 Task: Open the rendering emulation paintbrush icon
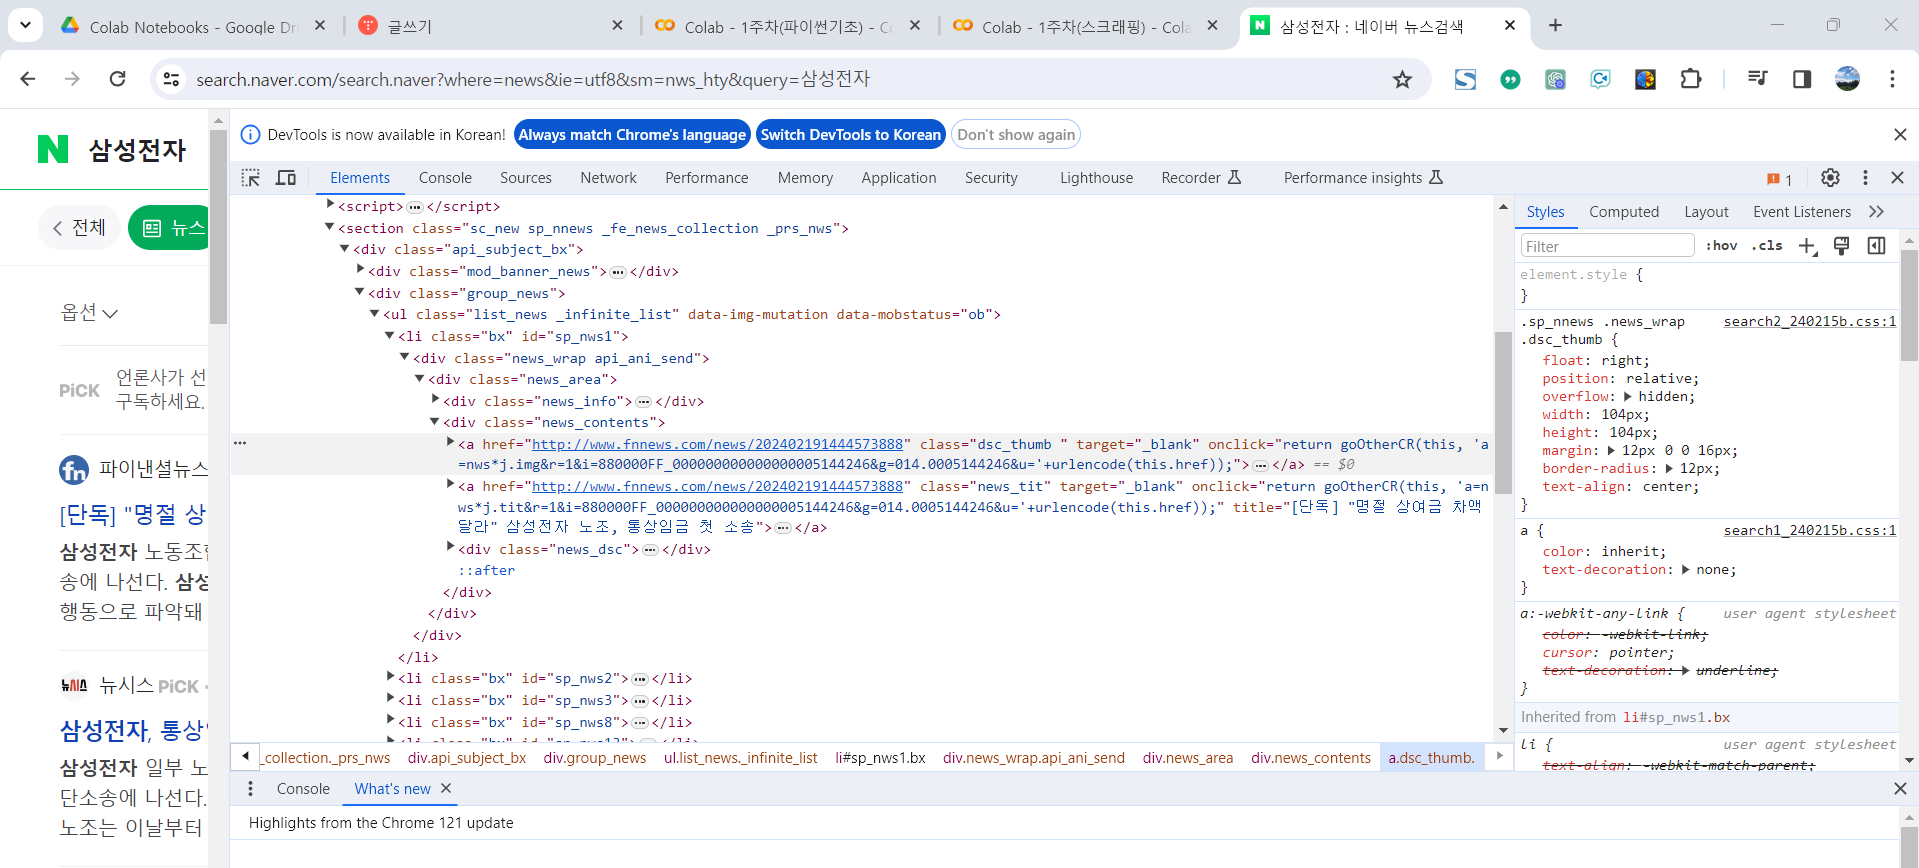point(1841,246)
